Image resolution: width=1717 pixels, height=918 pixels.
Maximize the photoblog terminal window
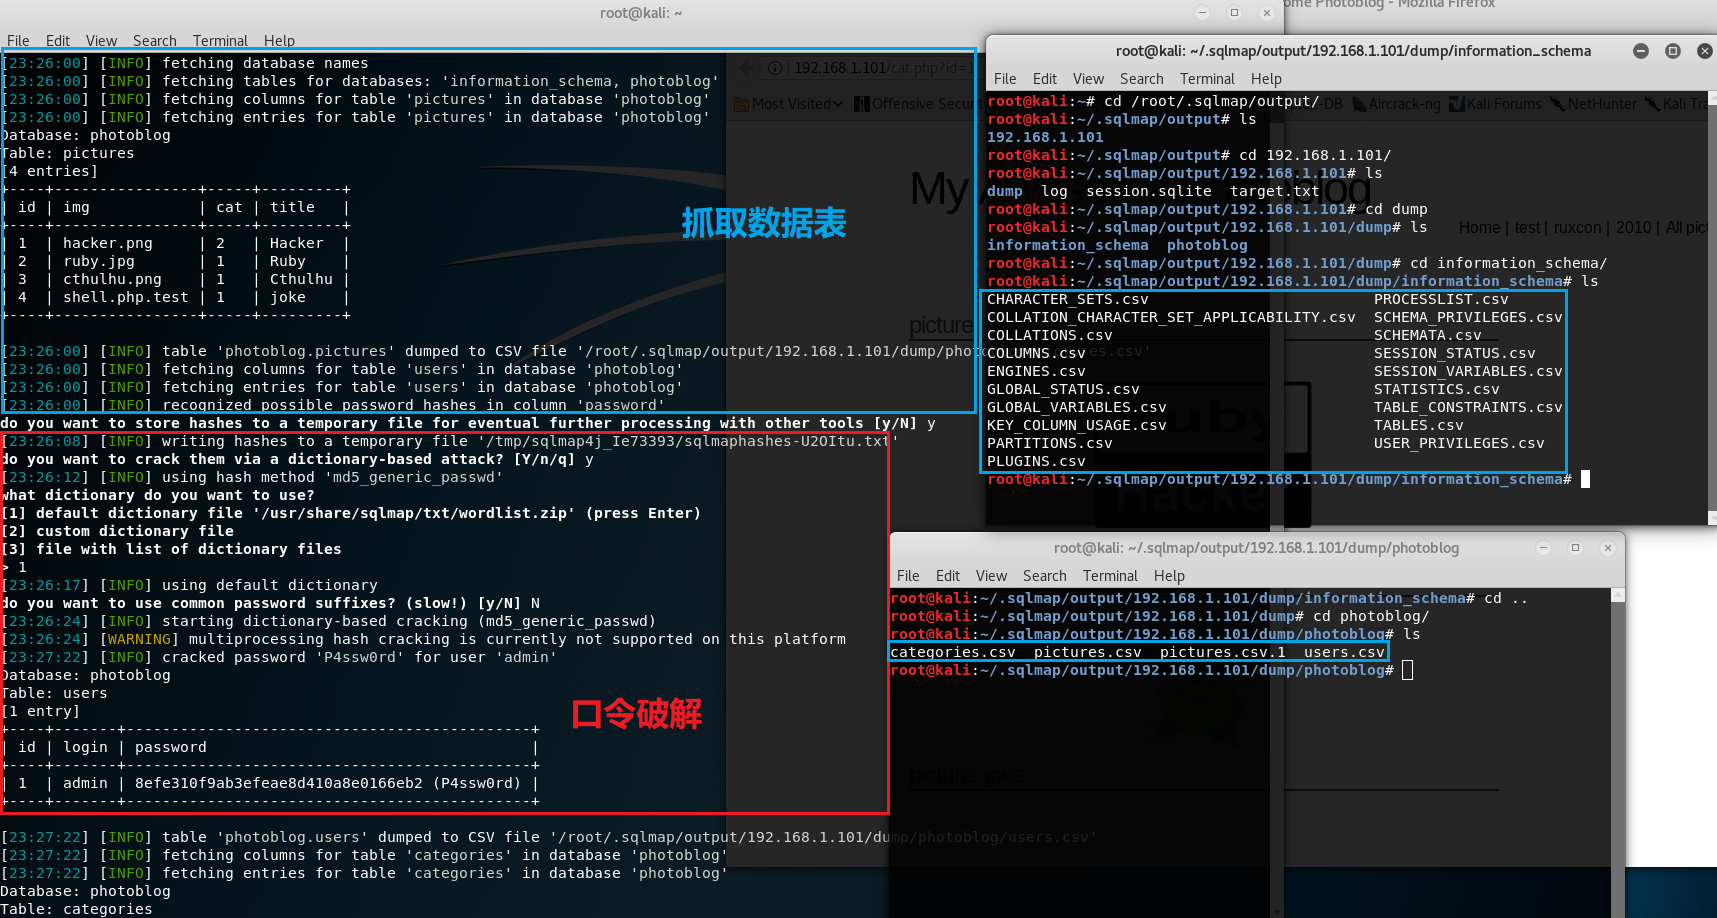(1575, 548)
